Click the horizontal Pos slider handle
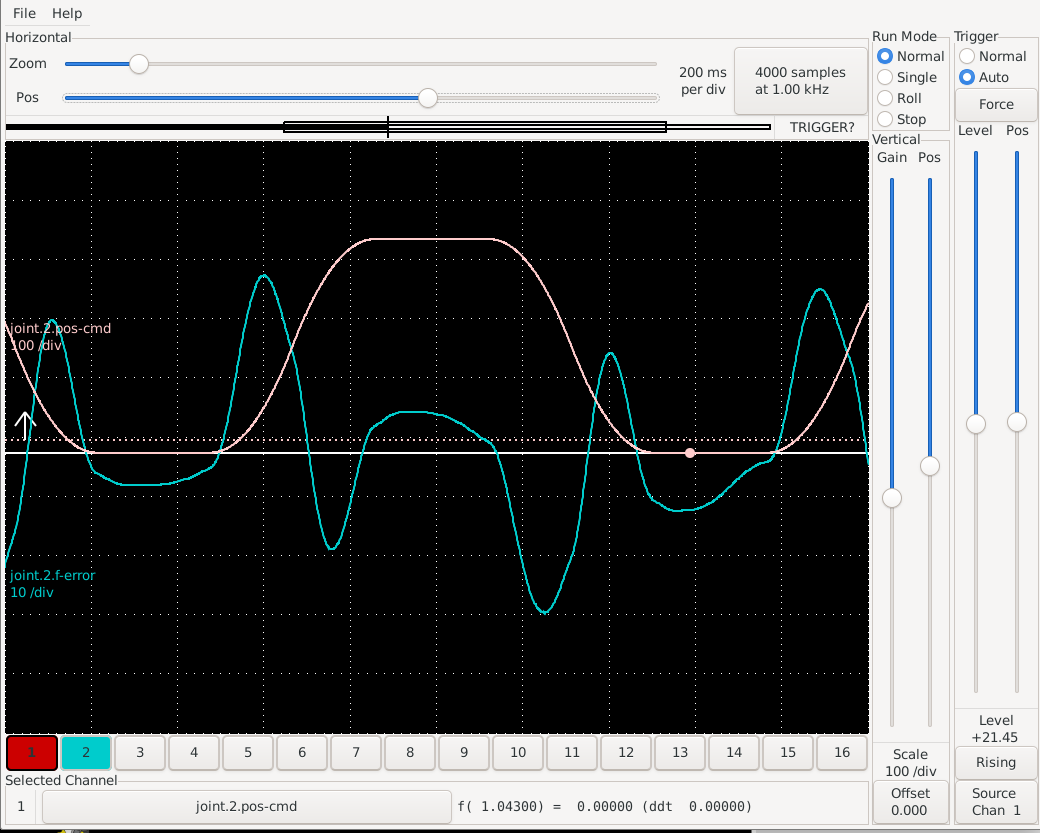This screenshot has width=1040, height=833. [428, 97]
